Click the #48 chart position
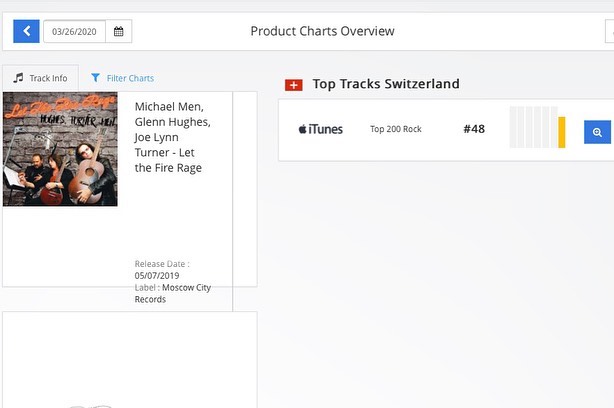Screen dimensions: 614x408 (x=474, y=129)
